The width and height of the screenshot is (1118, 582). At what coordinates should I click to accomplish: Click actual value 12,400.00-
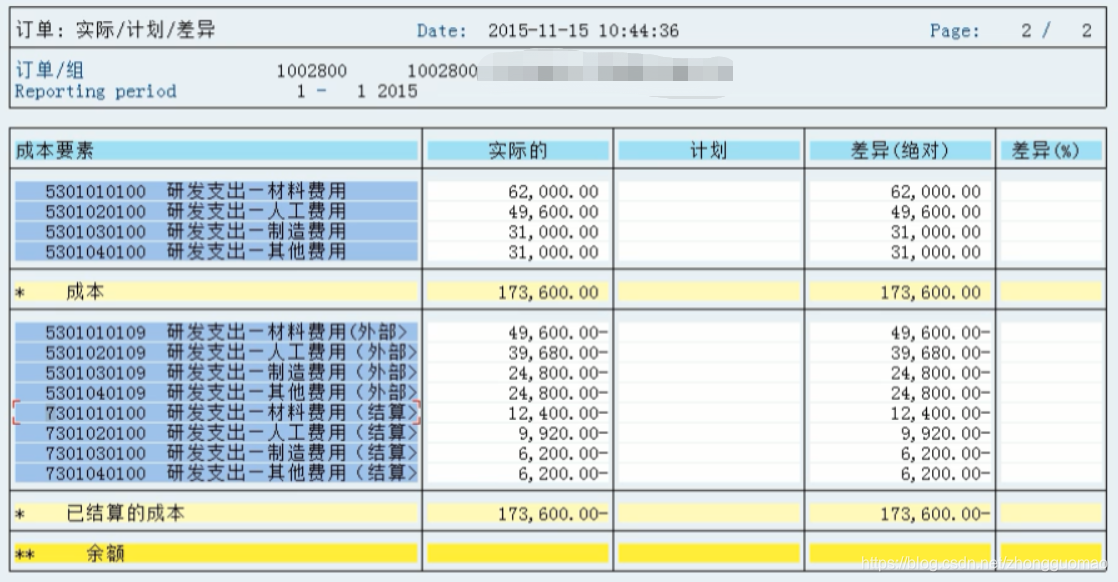click(x=558, y=412)
